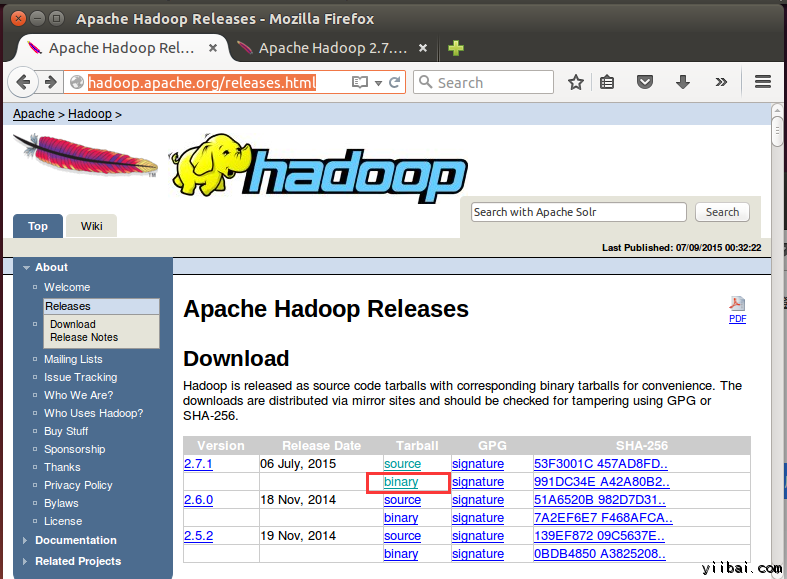This screenshot has width=787, height=579.
Task: Expand the Documentation sidebar section
Action: (x=27, y=540)
